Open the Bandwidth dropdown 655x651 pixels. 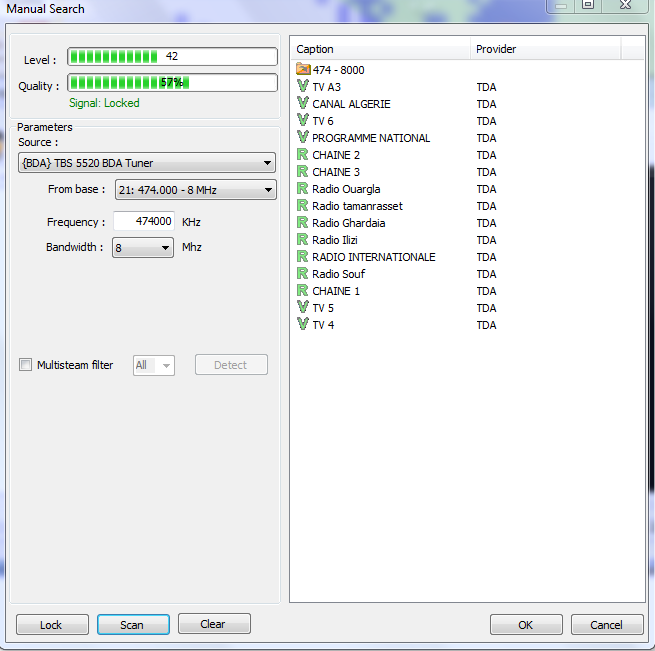[143, 247]
